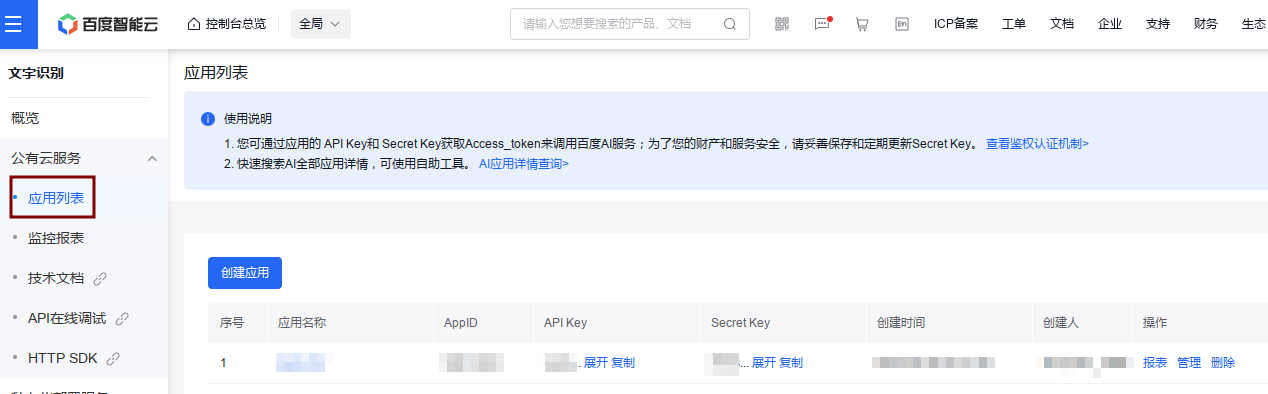Open 概览 in the sidebar
The width and height of the screenshot is (1268, 394).
(25, 118)
